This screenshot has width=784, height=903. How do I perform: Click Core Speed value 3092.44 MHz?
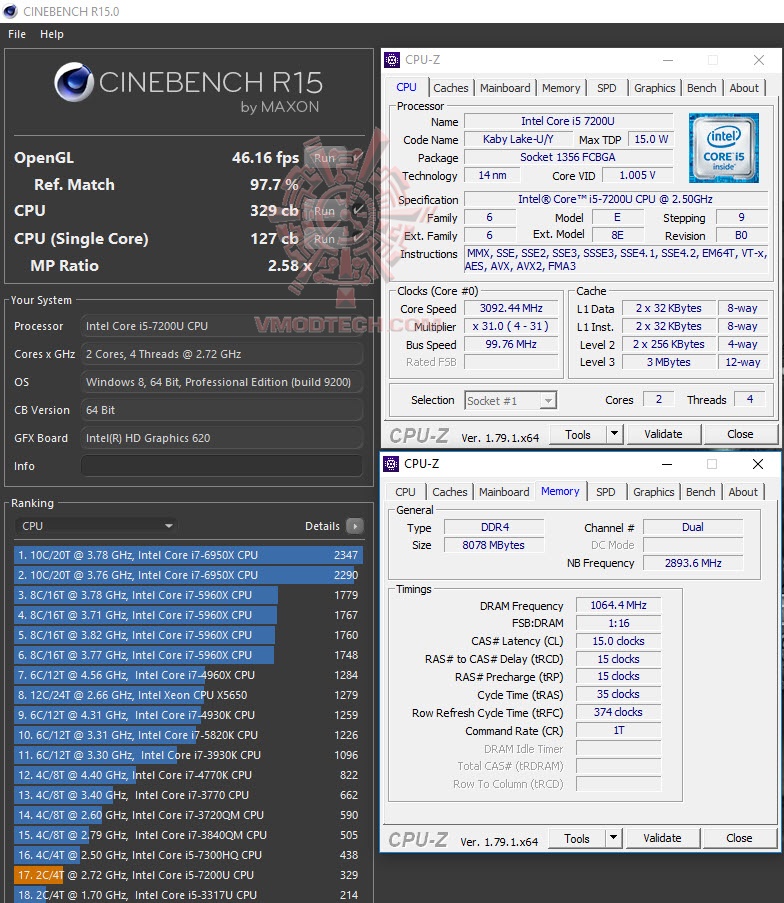pyautogui.click(x=511, y=308)
